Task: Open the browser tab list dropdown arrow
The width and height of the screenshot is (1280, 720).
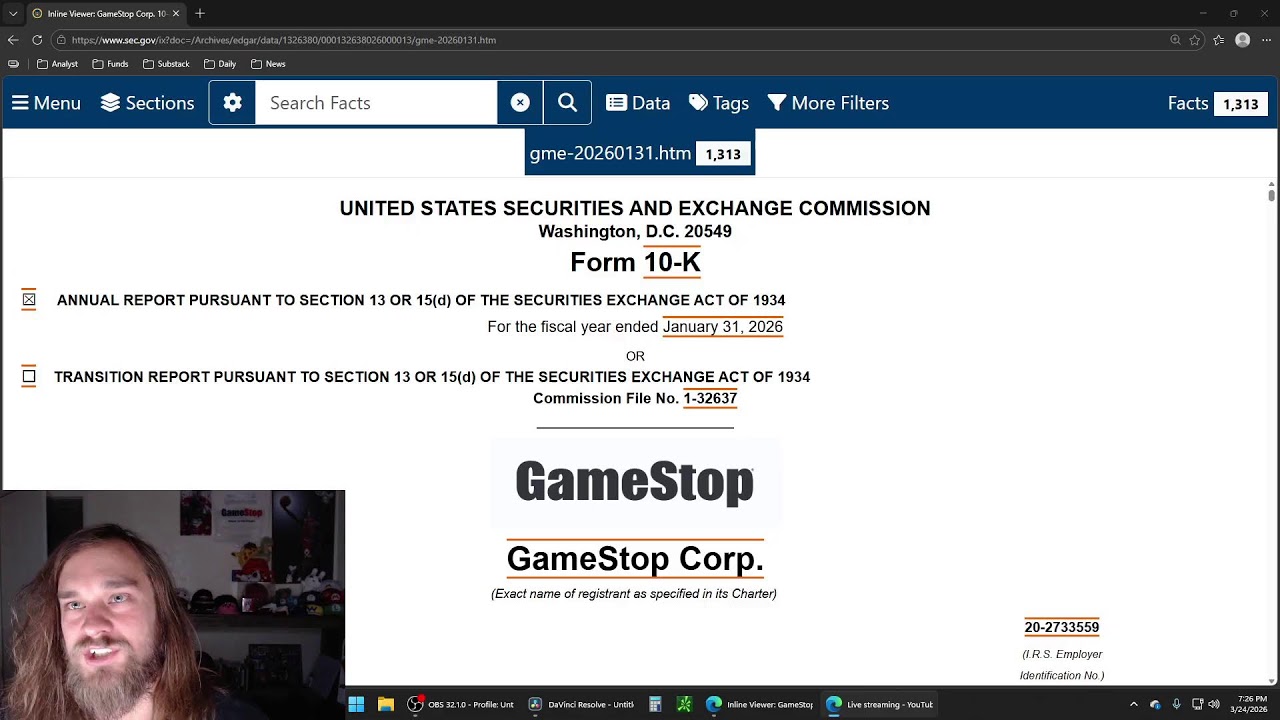Action: point(13,14)
